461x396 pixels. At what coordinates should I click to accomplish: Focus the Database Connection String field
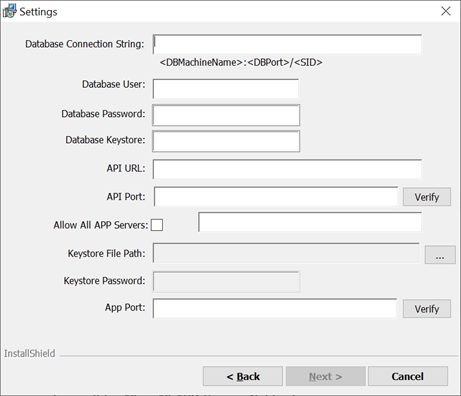pyautogui.click(x=287, y=44)
